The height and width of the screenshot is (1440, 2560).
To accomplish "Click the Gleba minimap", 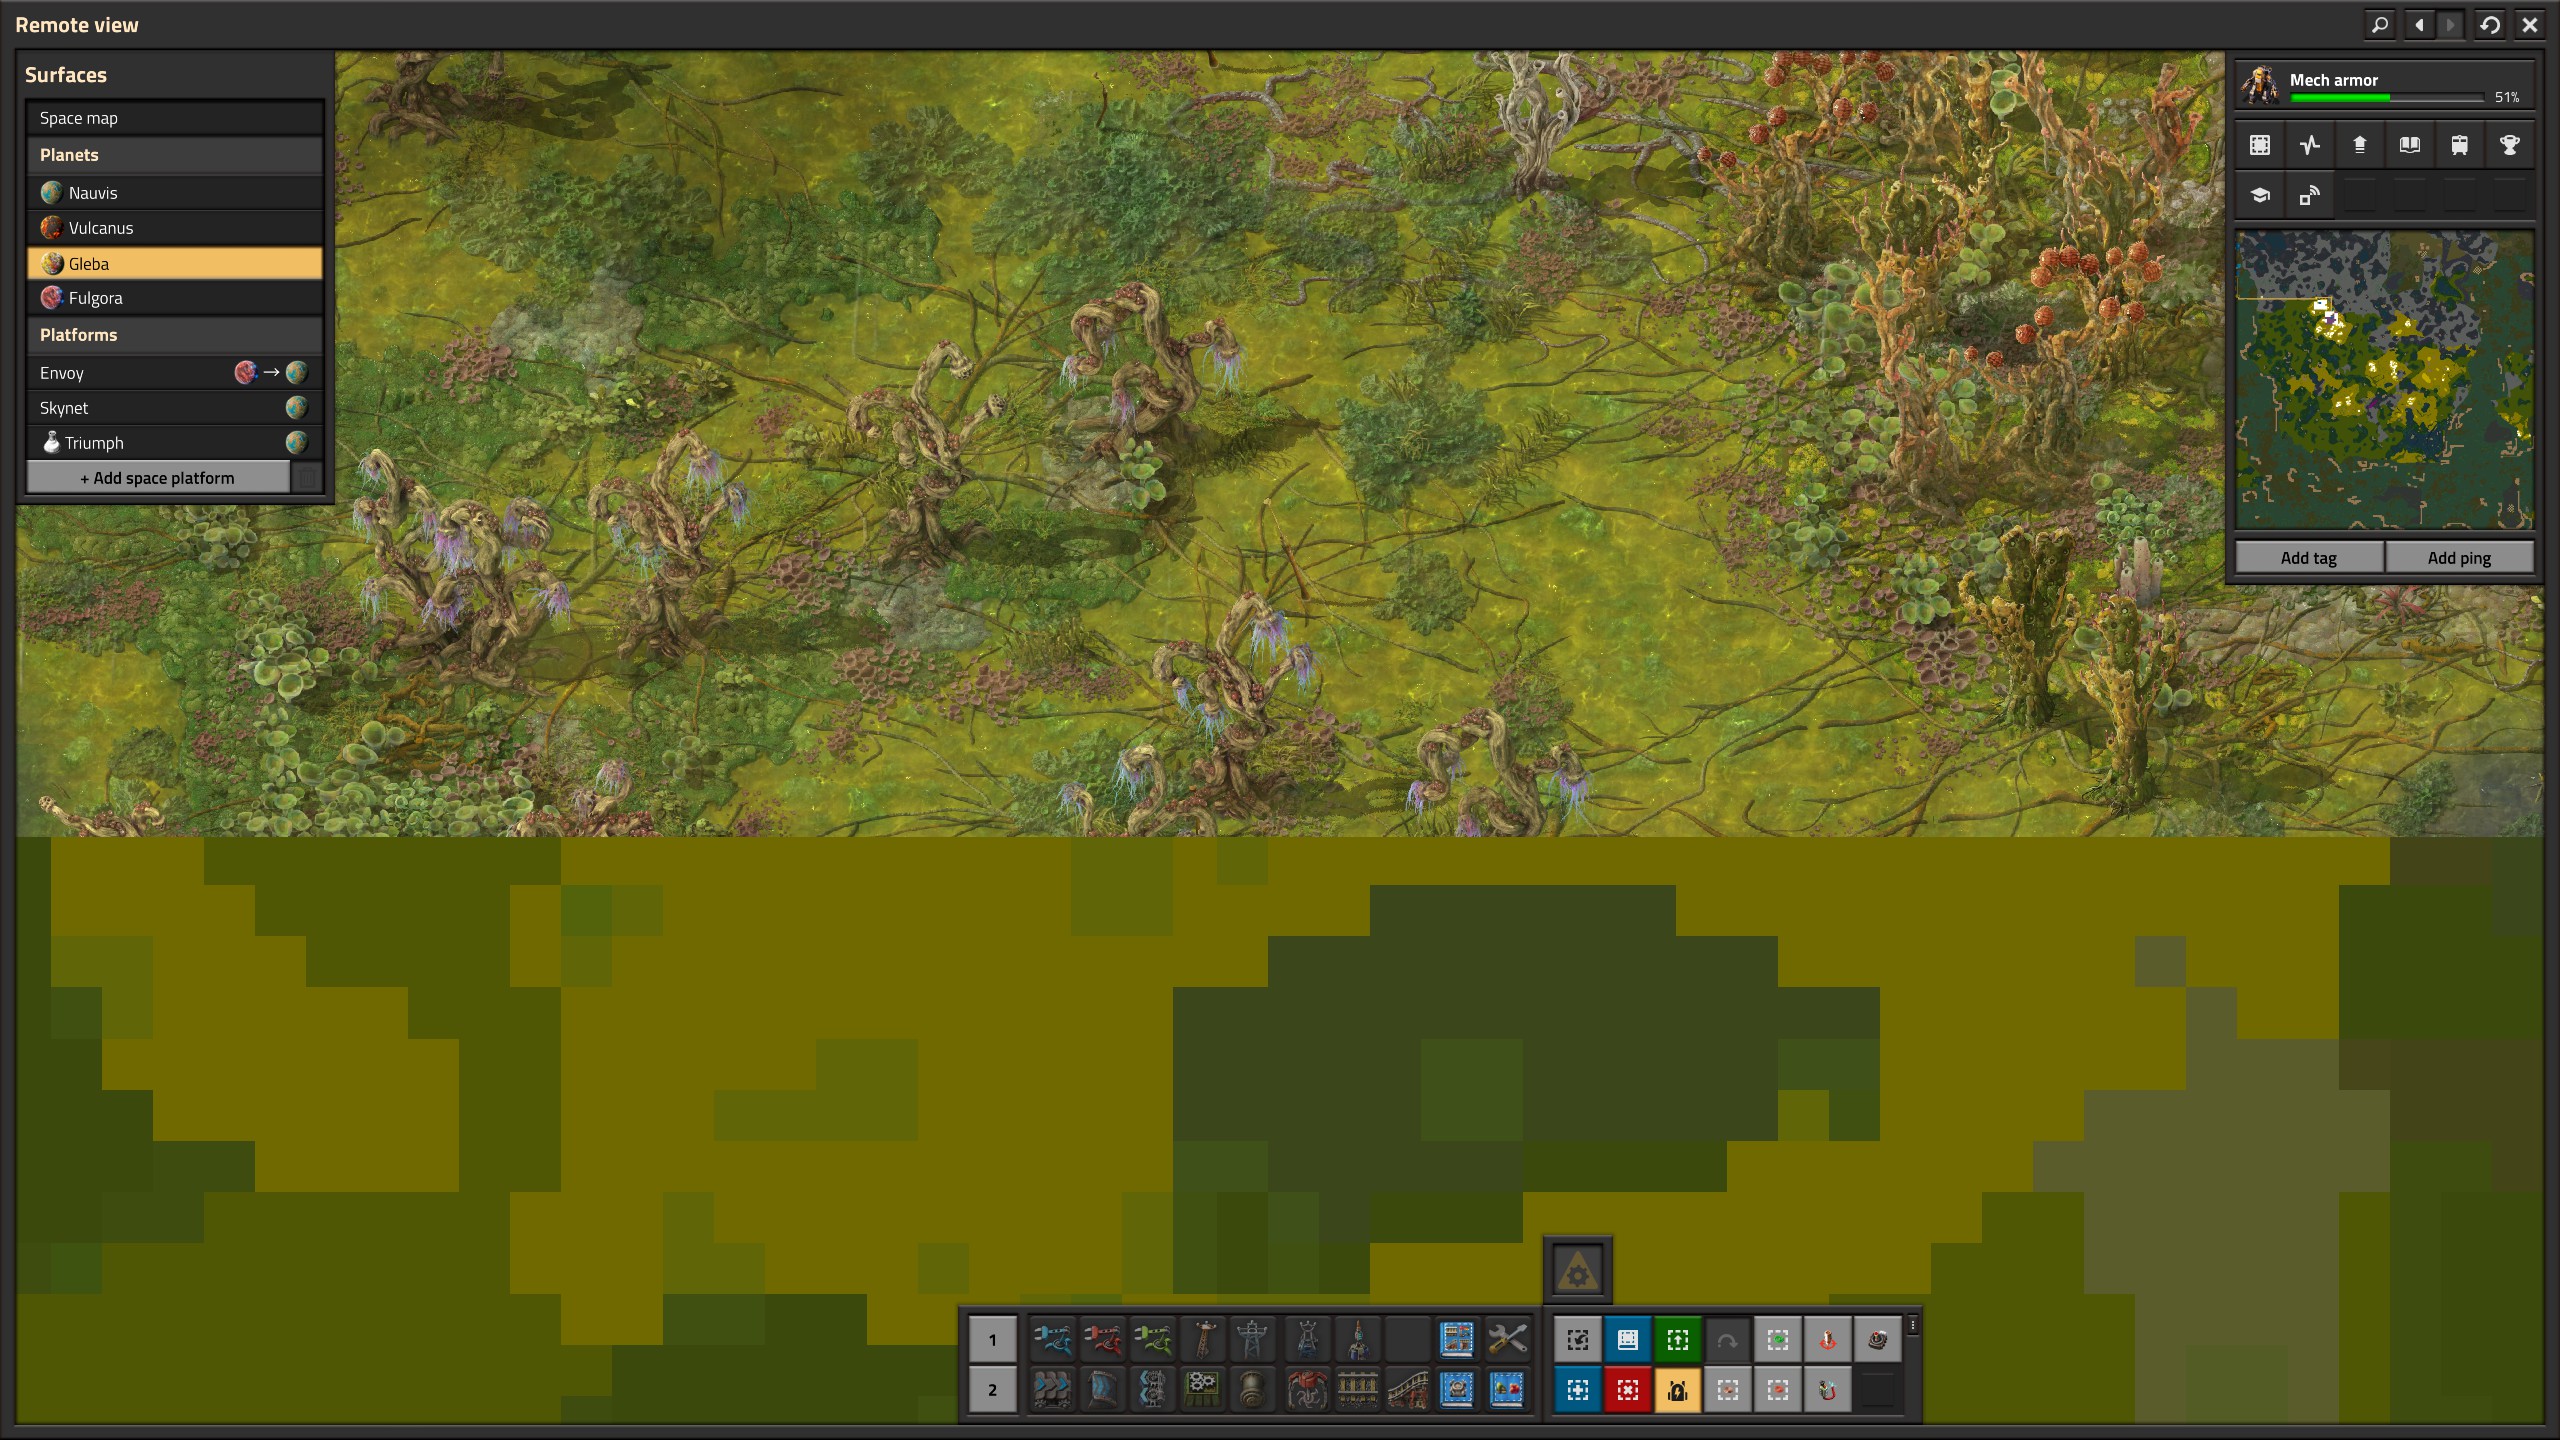I will pos(2385,380).
